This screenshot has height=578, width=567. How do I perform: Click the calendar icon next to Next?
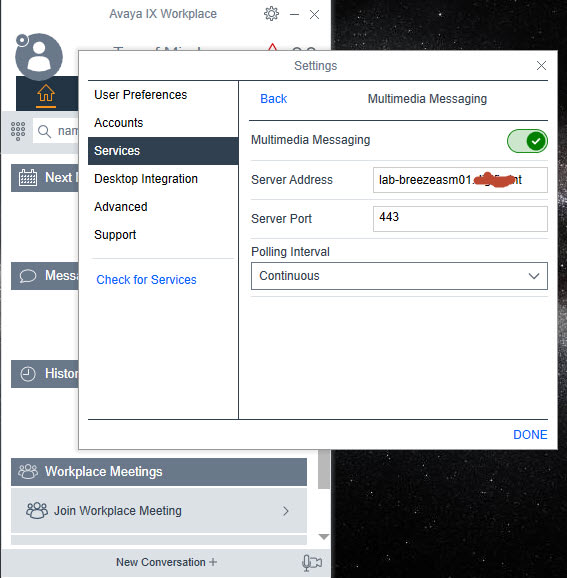(28, 178)
